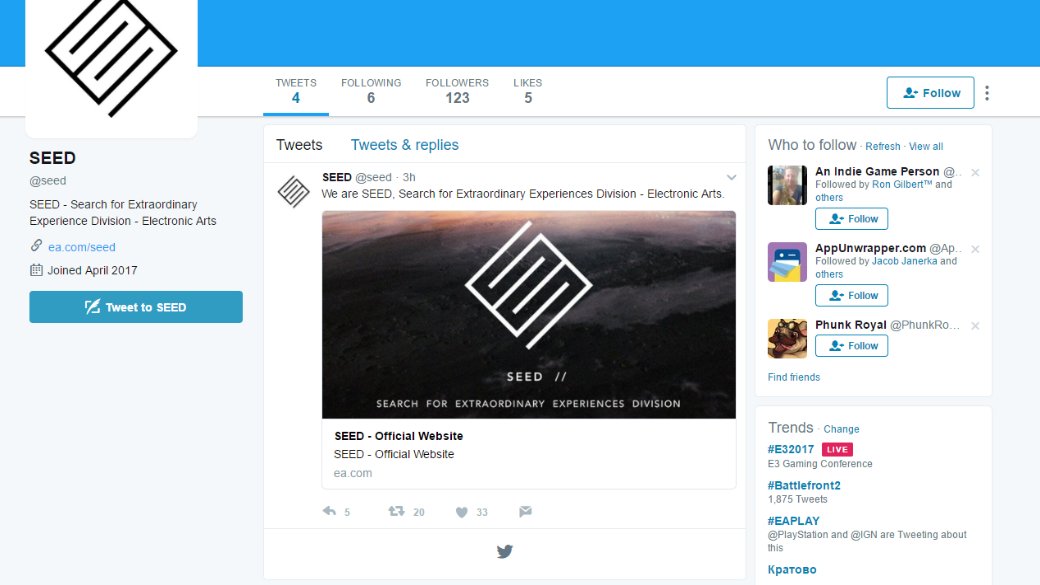Click the Tweet to SEED button

pyautogui.click(x=135, y=307)
